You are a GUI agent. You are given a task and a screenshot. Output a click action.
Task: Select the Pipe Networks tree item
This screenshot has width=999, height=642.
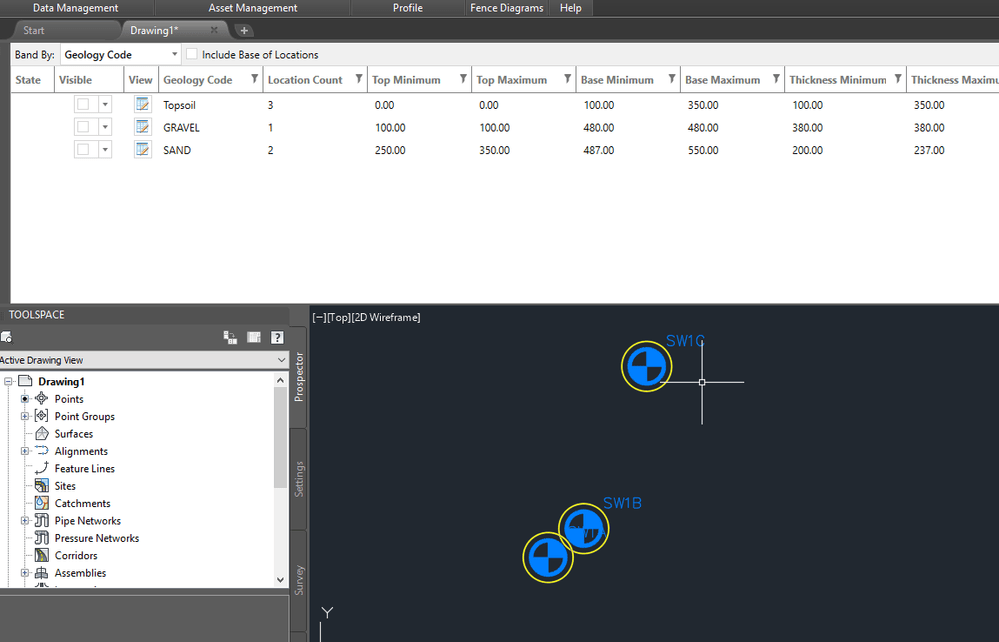click(x=87, y=520)
